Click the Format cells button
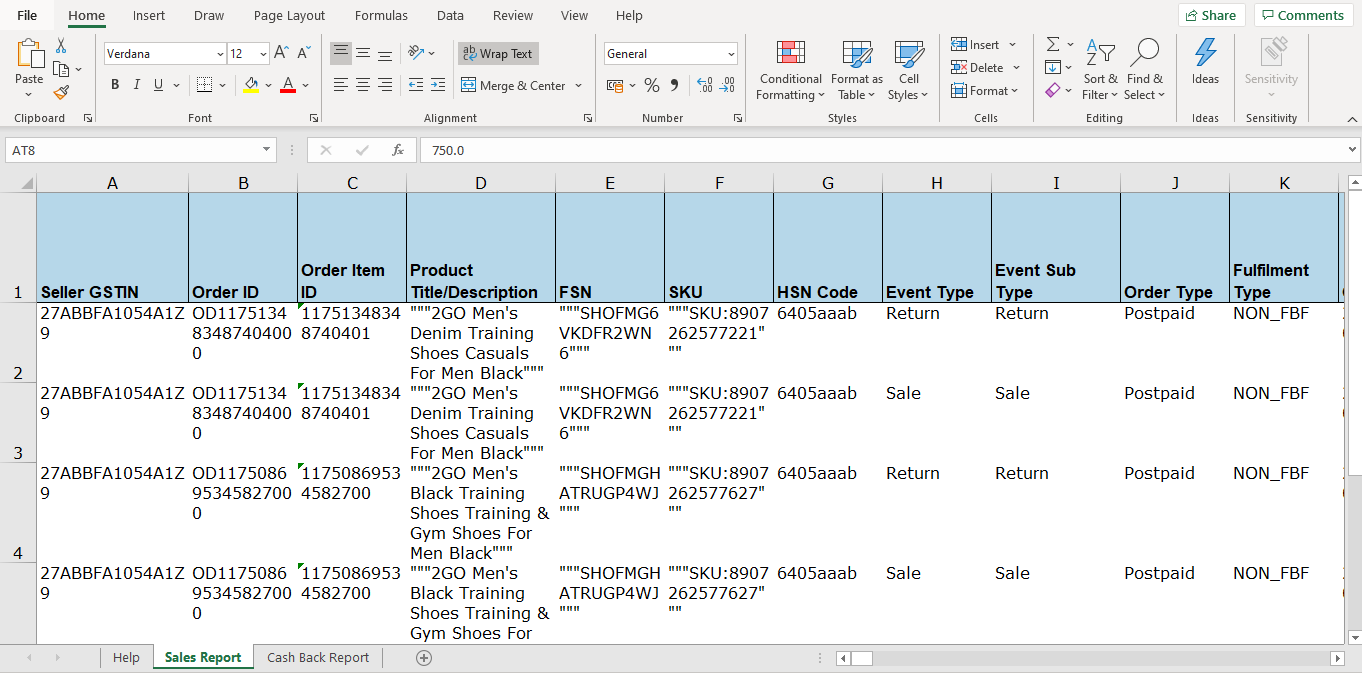The height and width of the screenshot is (673, 1362). click(985, 91)
